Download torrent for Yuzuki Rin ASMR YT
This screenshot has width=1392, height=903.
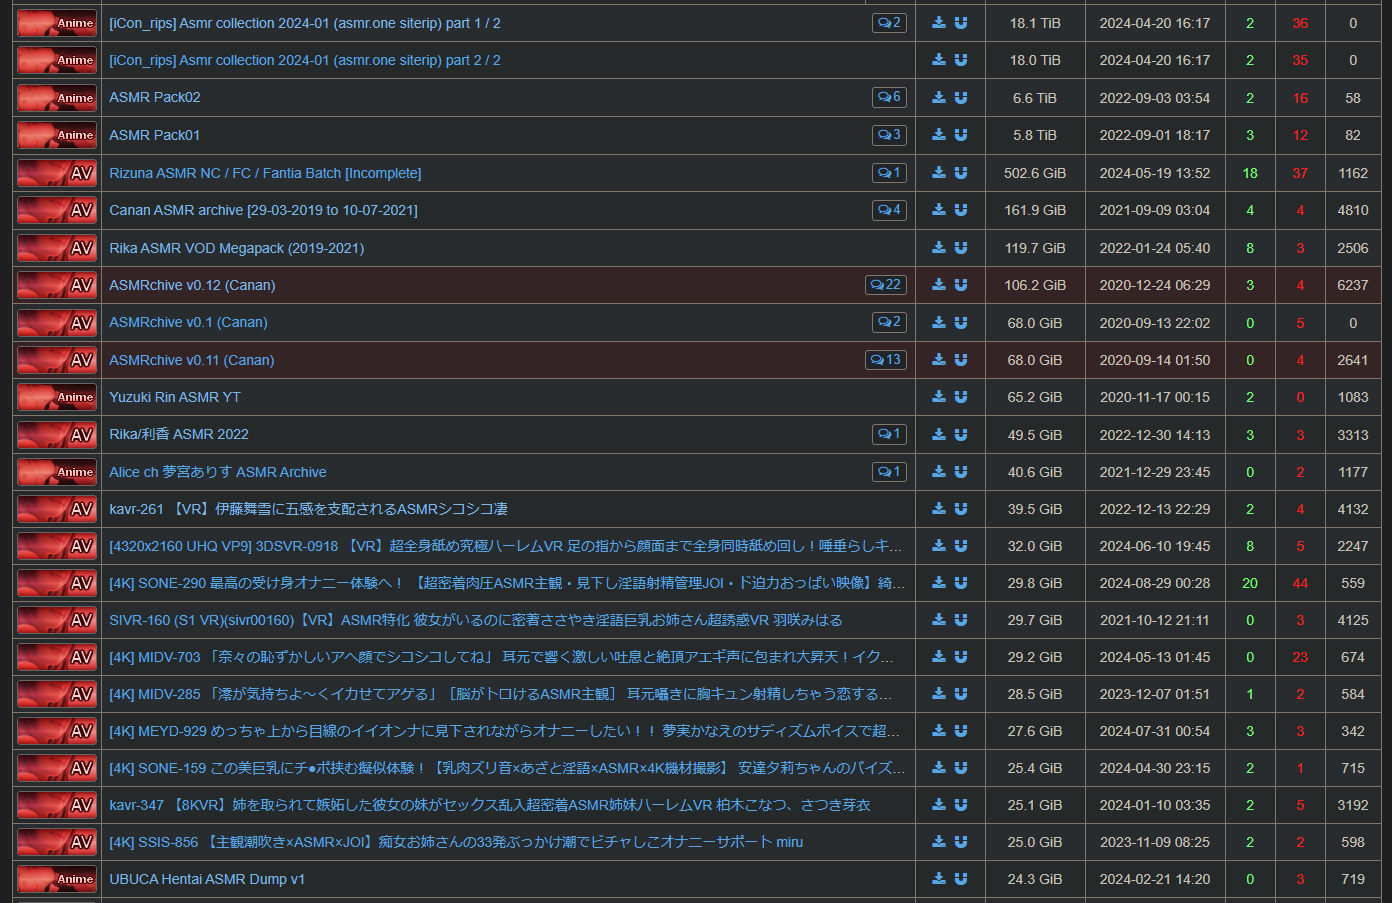(x=939, y=397)
